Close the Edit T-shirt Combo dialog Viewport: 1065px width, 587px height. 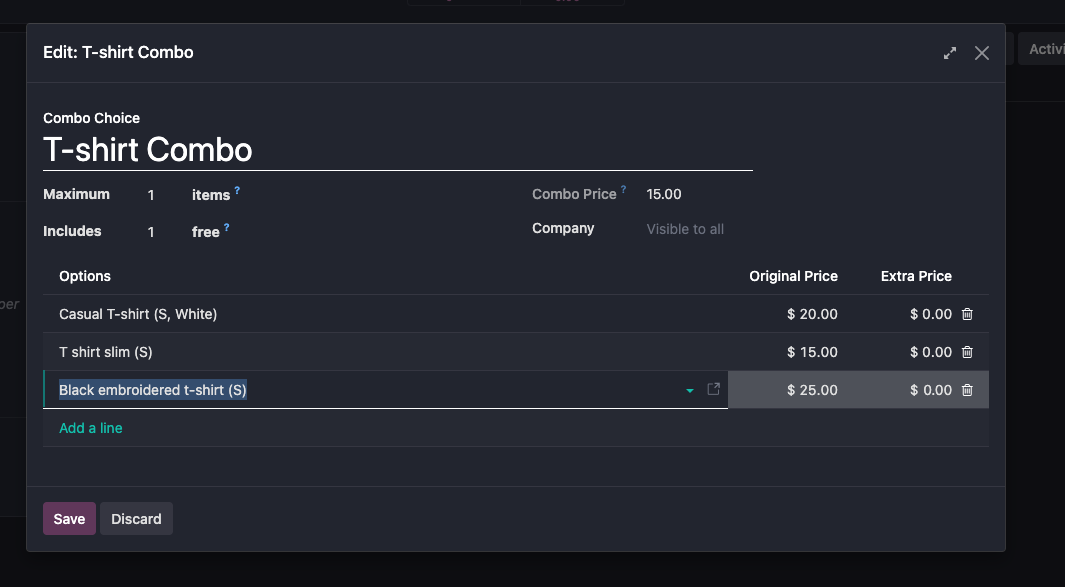point(982,53)
